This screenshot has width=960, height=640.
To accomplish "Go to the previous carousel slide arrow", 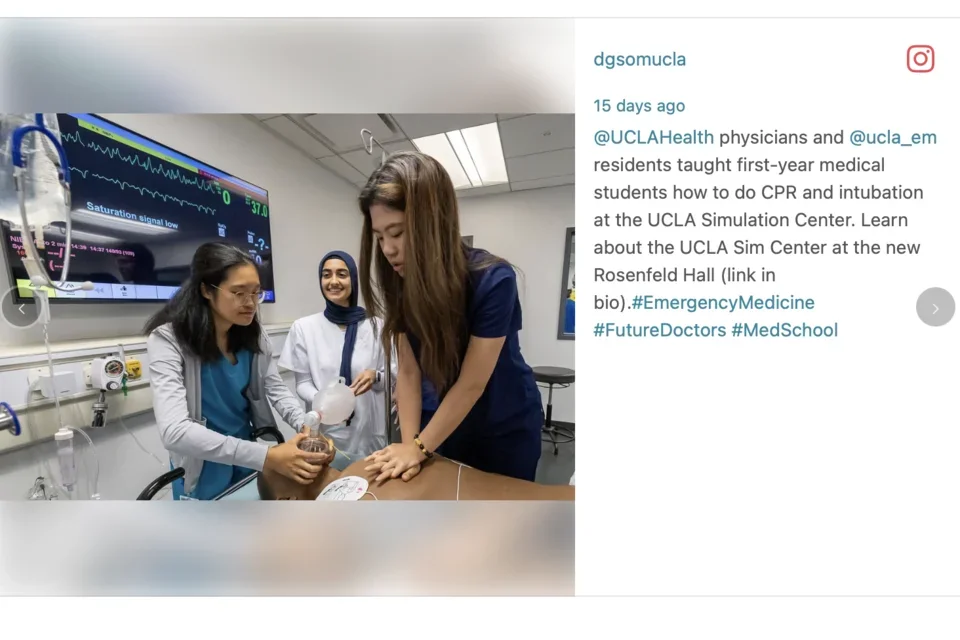I will pyautogui.click(x=21, y=308).
